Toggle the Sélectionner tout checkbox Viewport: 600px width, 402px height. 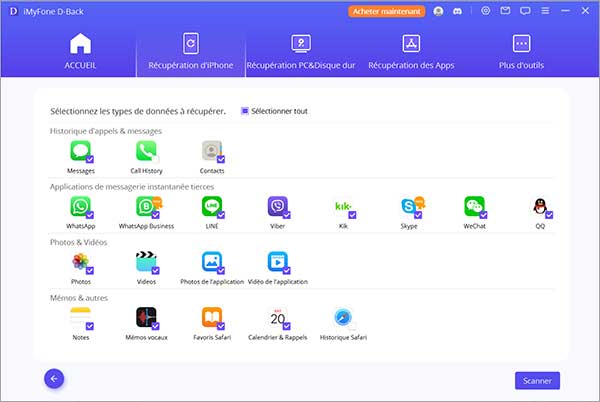pos(245,110)
